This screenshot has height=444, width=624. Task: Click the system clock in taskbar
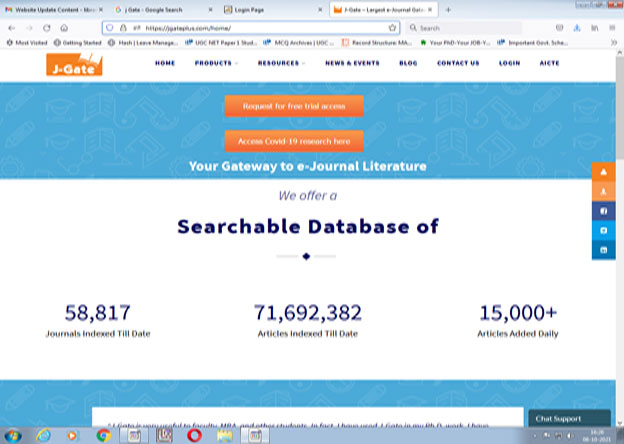(597, 436)
